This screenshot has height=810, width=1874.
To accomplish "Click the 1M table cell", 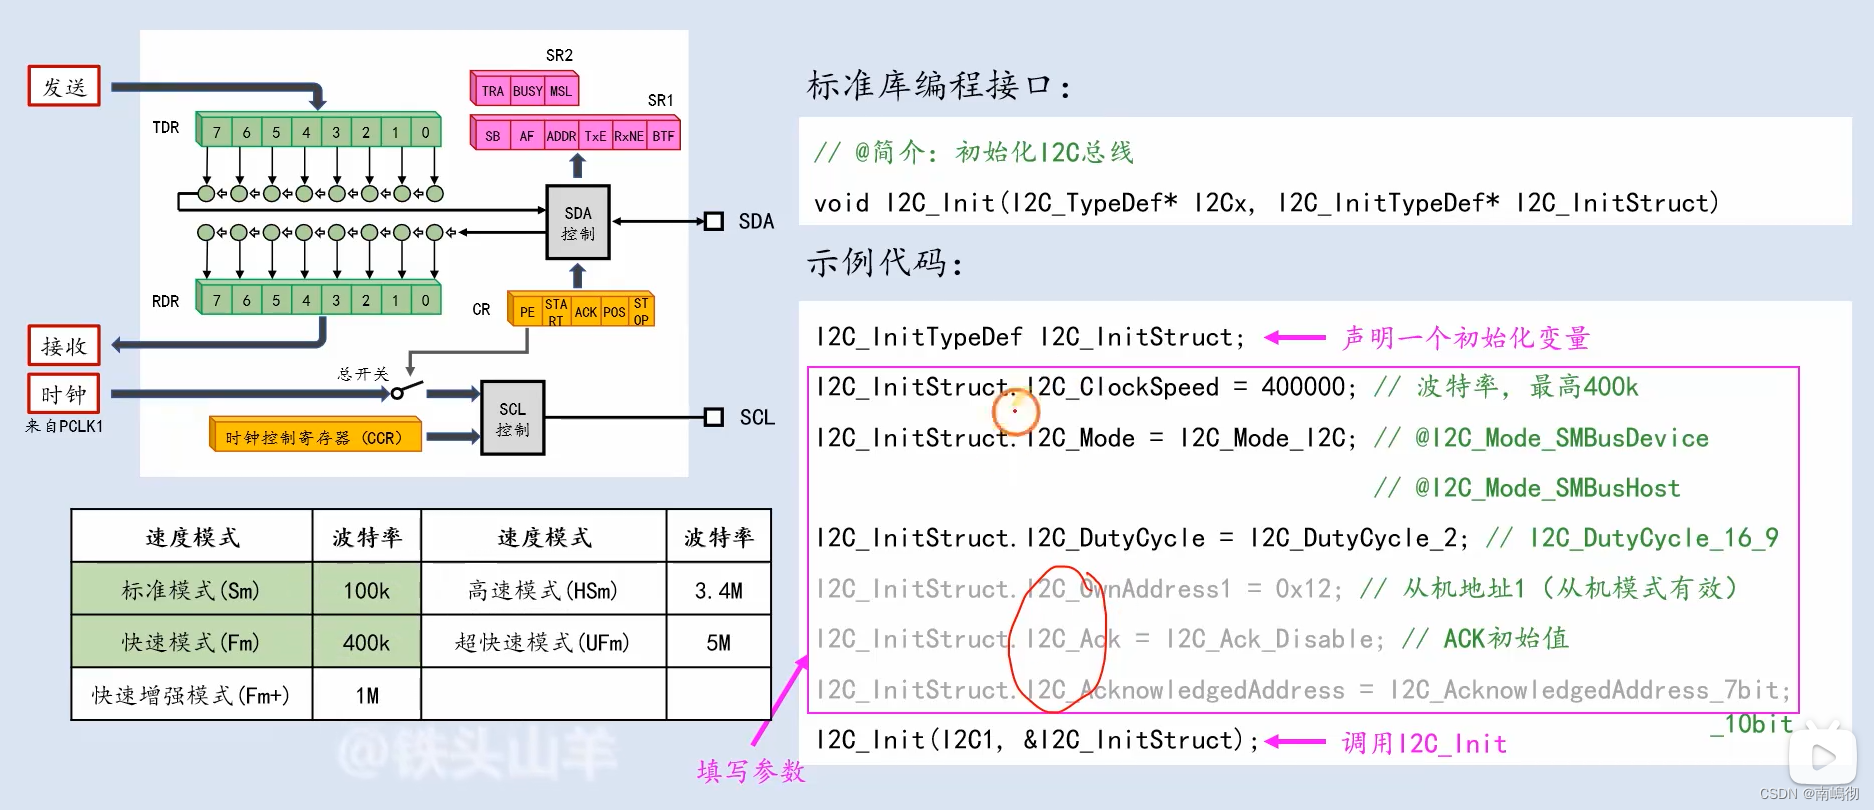I will pos(366,695).
